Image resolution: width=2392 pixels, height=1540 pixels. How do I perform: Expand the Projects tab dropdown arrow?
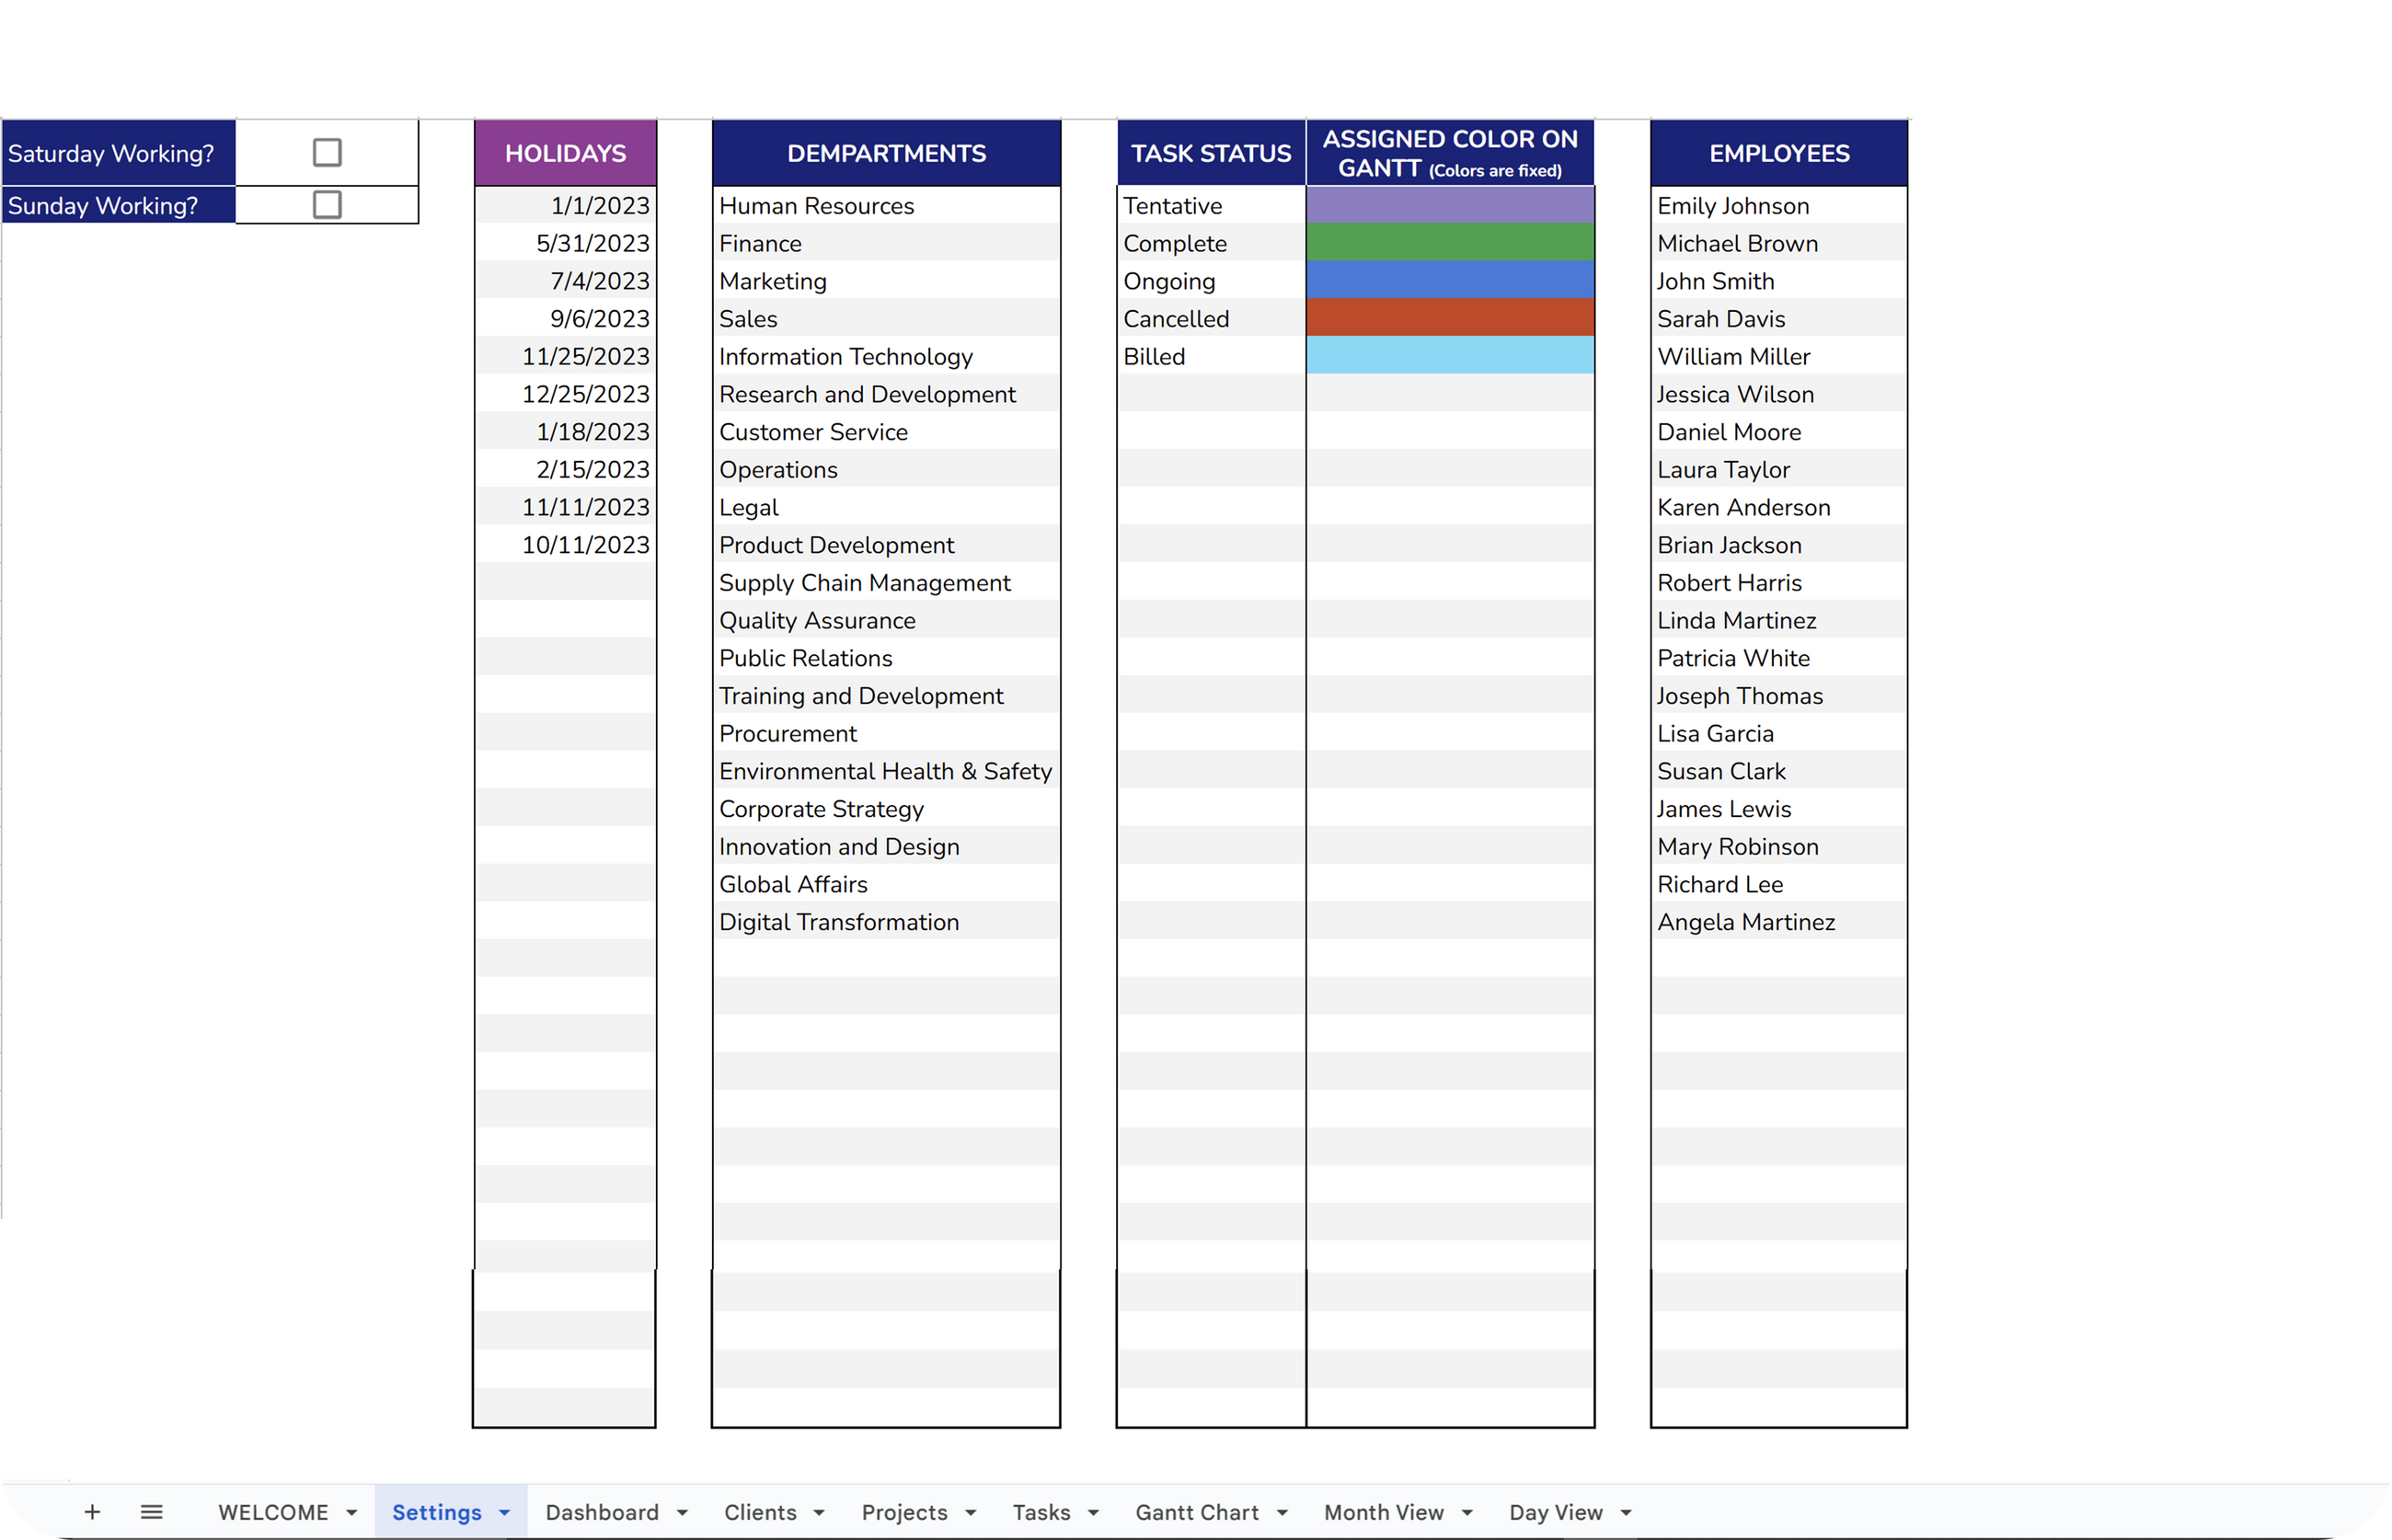970,1512
